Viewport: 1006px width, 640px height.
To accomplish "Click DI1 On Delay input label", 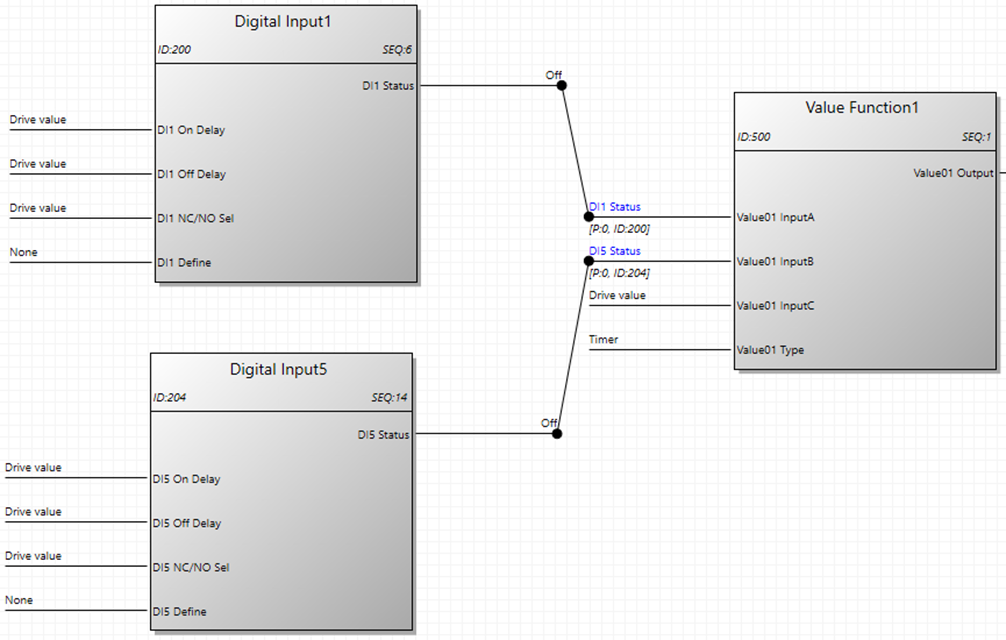I will pos(191,130).
